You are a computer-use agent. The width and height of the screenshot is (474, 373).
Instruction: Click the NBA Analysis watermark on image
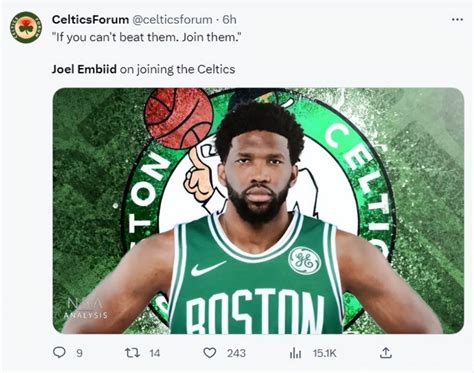(x=86, y=308)
